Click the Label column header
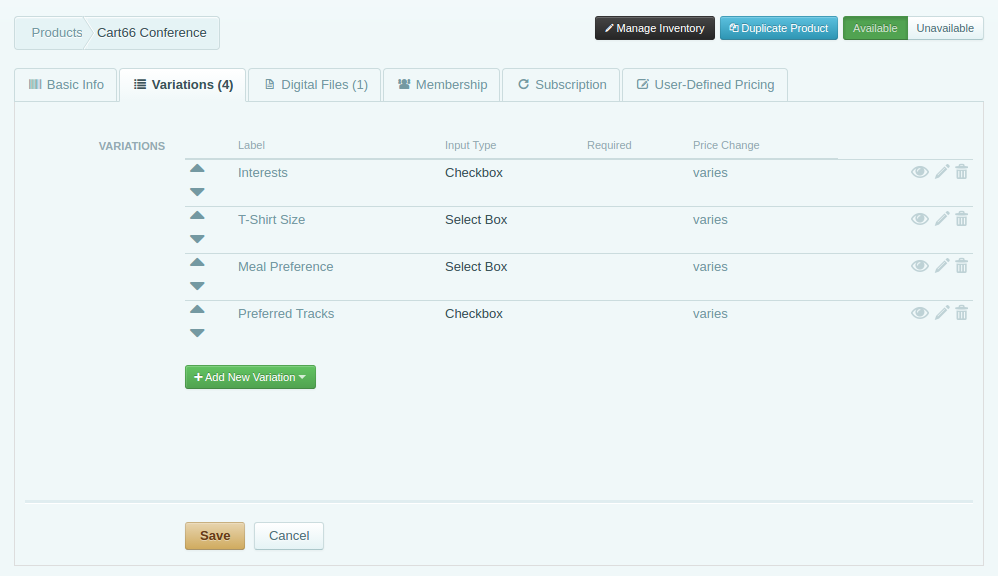The height and width of the screenshot is (576, 998). point(251,145)
